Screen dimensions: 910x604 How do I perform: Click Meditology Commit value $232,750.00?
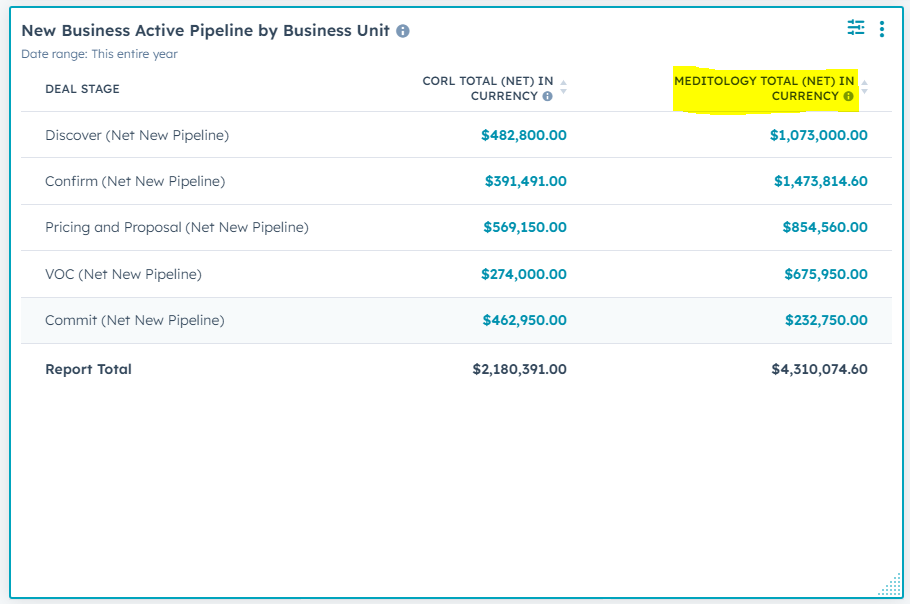click(x=825, y=320)
